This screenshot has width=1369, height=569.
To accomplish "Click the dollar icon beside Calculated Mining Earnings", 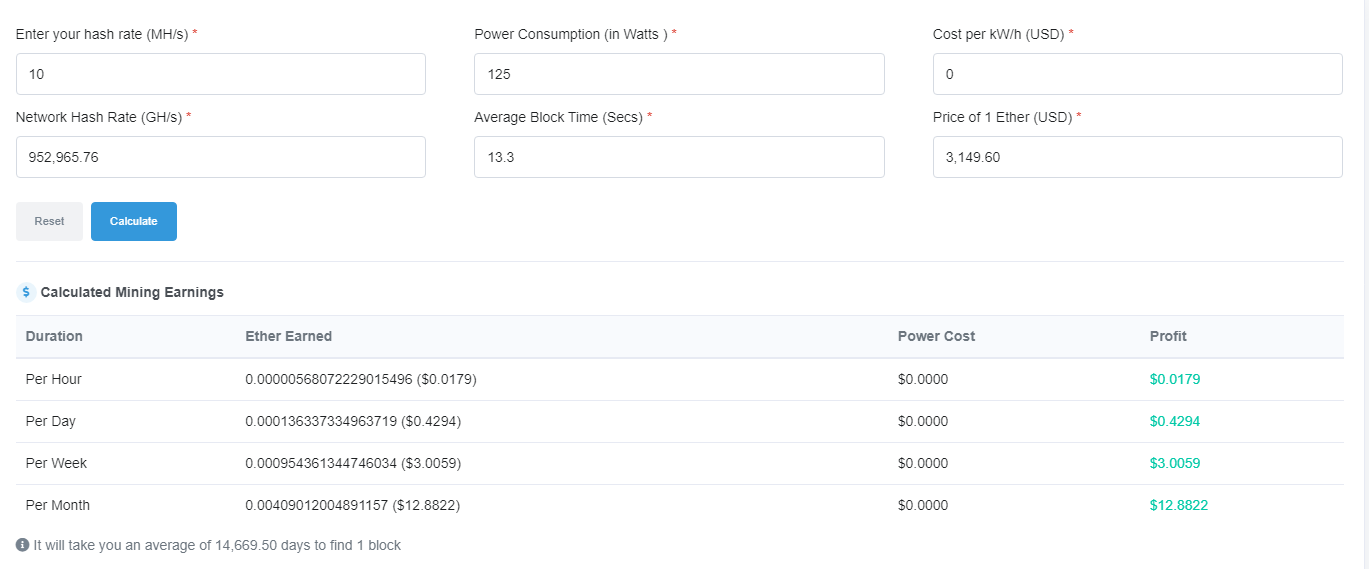I will [26, 292].
